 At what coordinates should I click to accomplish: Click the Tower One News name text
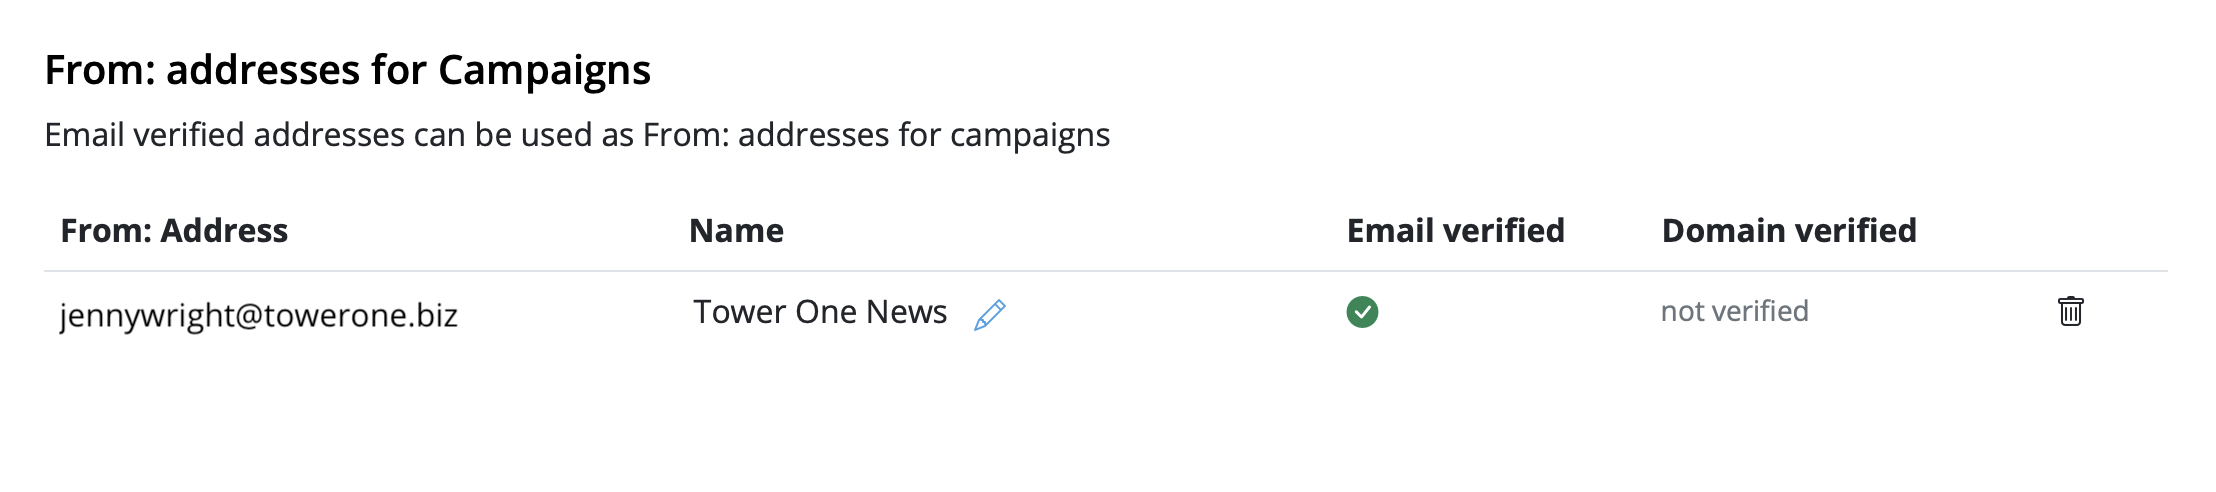[820, 312]
